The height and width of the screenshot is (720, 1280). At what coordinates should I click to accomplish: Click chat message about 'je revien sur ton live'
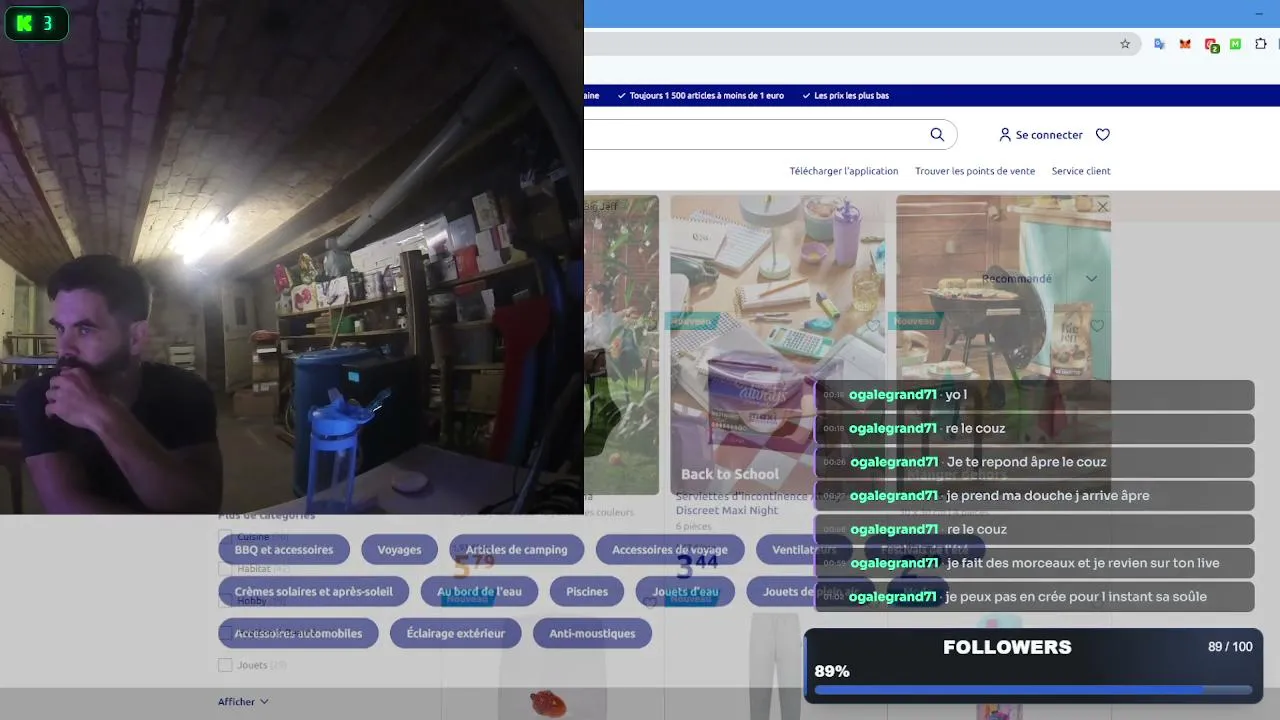click(x=1034, y=563)
